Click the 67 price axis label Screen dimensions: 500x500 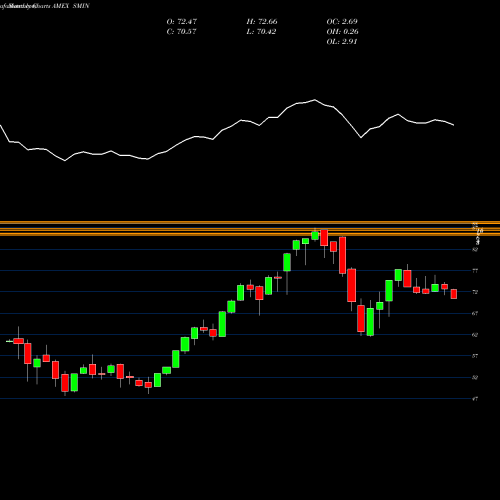(476, 313)
